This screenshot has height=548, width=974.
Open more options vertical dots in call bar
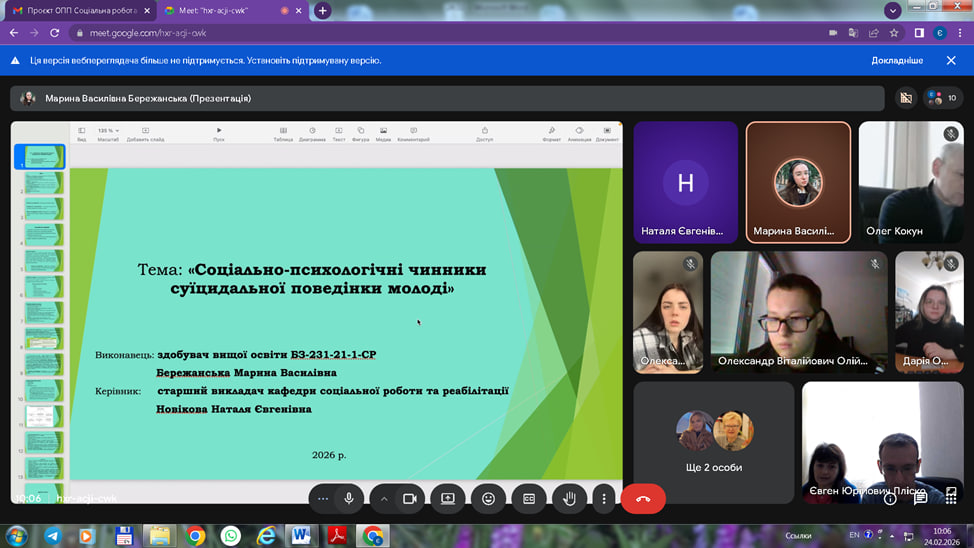pos(603,498)
